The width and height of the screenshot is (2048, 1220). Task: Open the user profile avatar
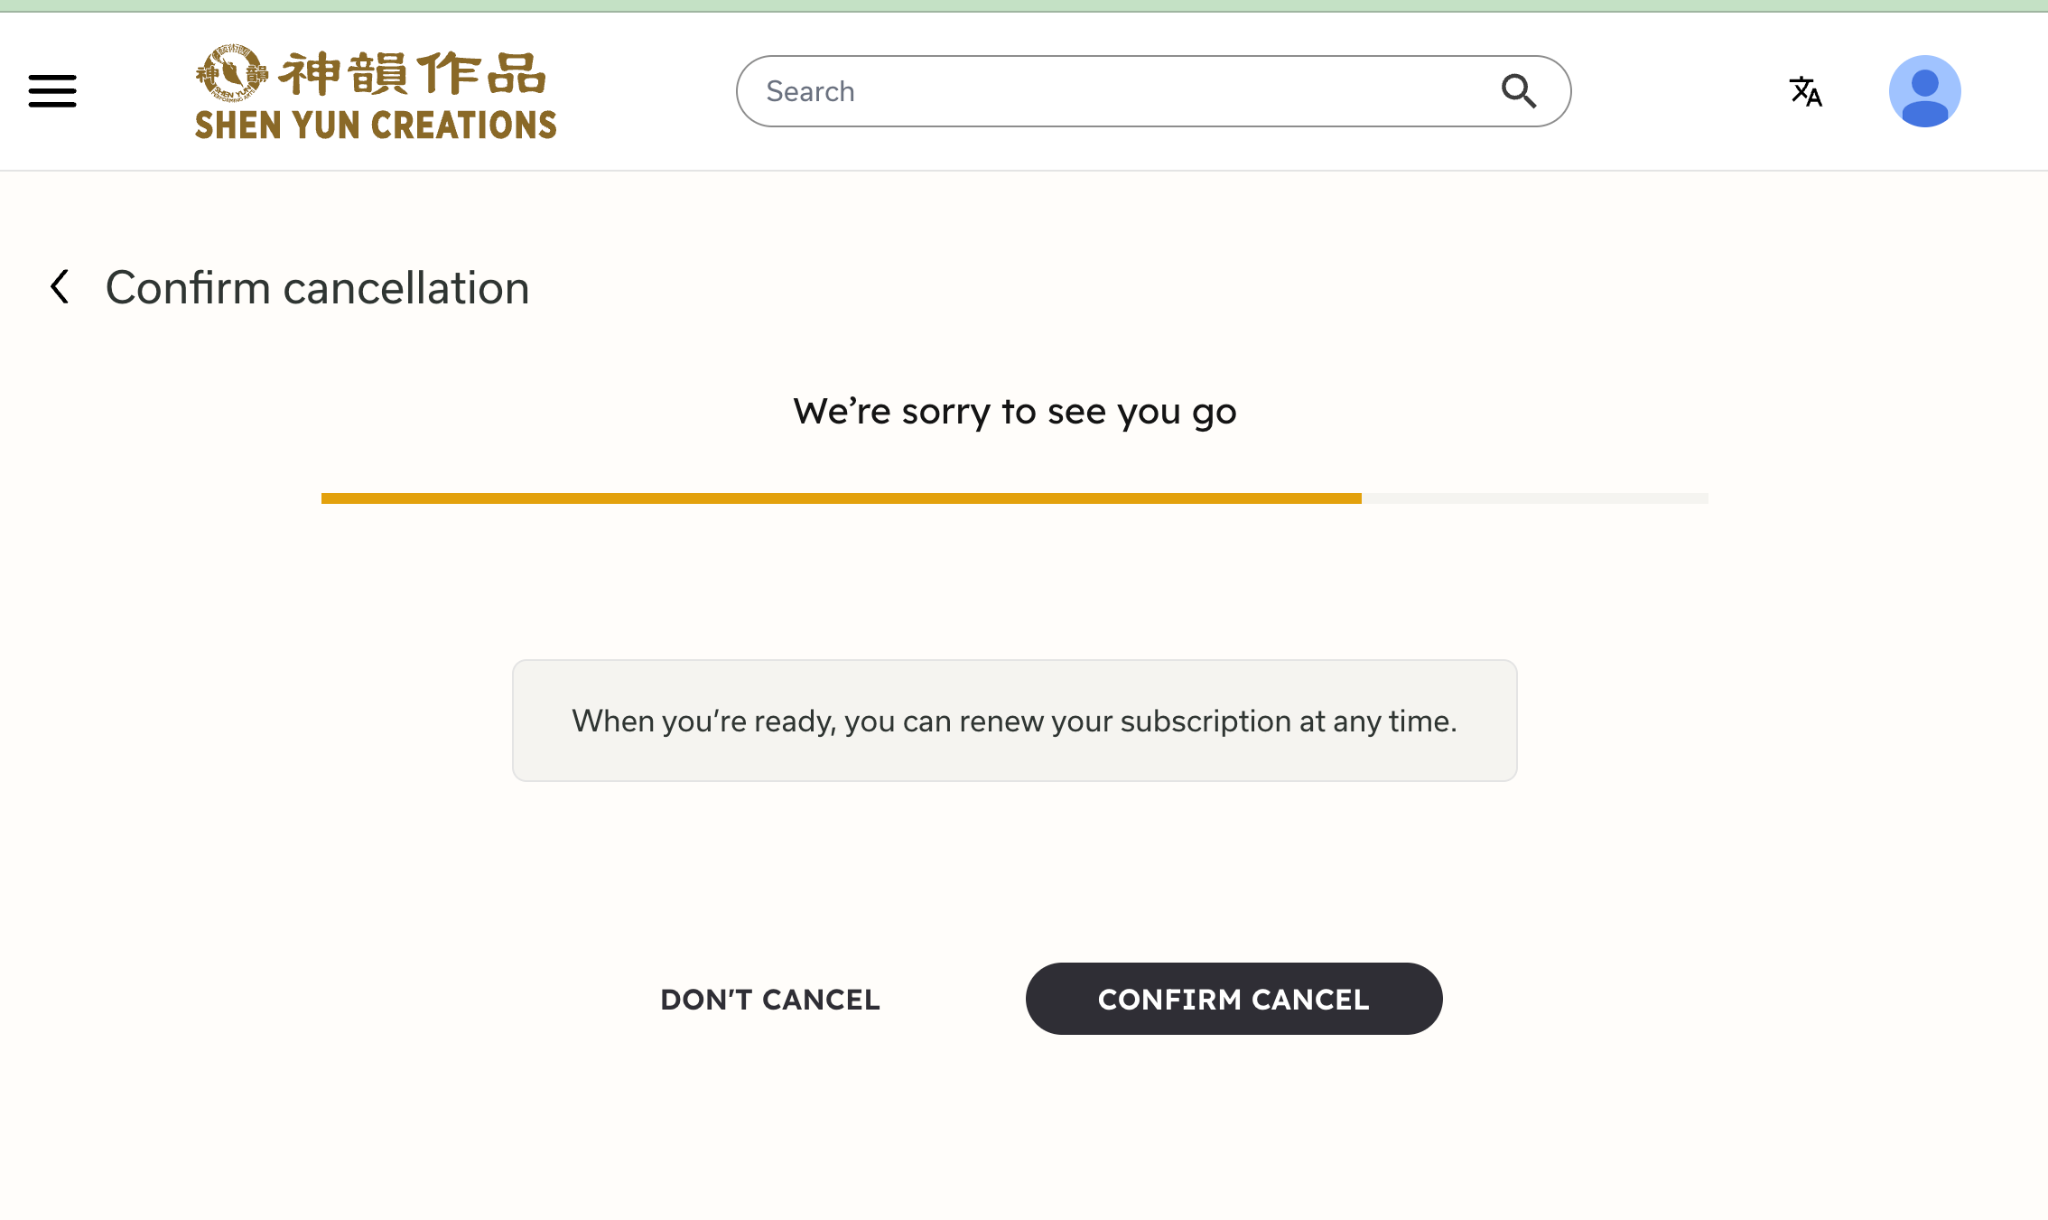(x=1924, y=91)
